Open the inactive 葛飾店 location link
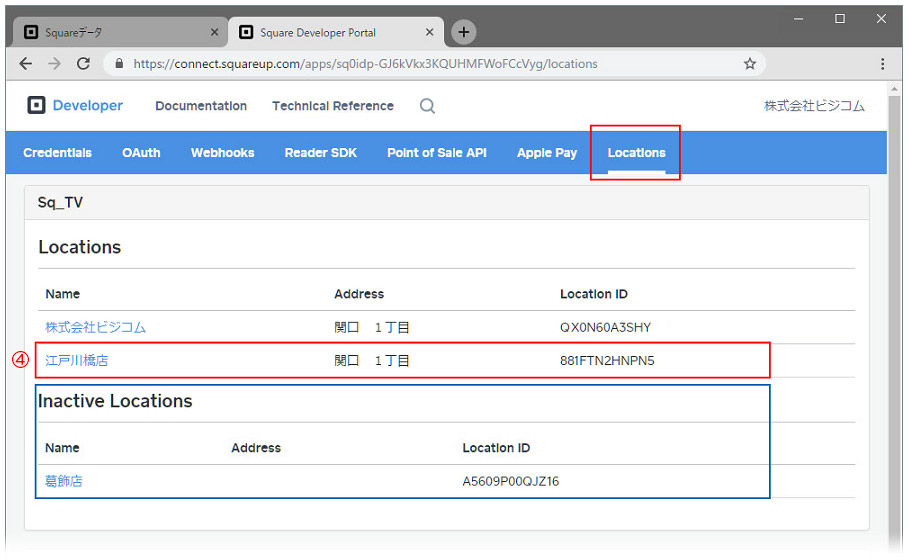Image resolution: width=908 pixels, height=559 pixels. tap(64, 481)
